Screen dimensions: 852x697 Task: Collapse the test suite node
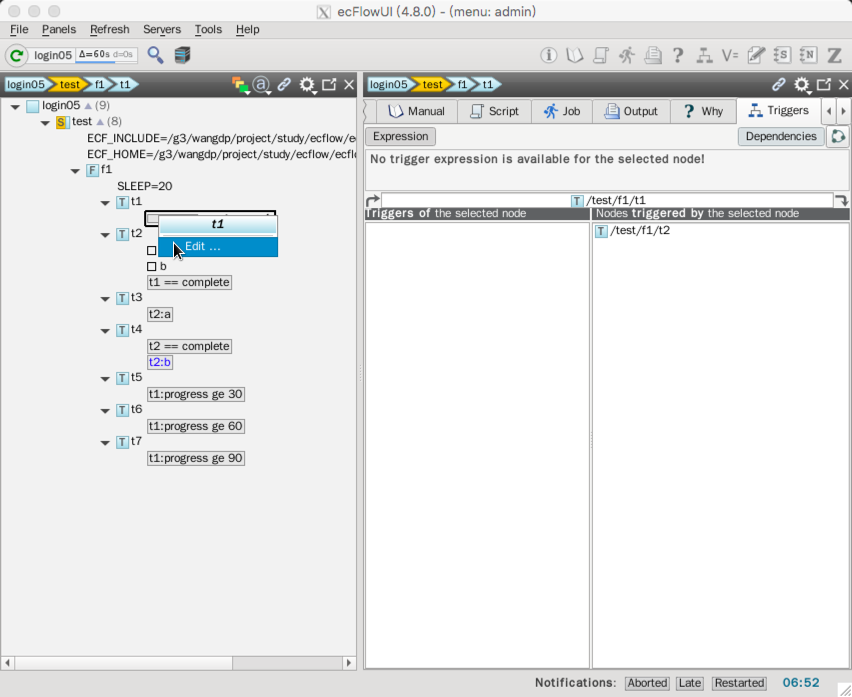tap(45, 122)
